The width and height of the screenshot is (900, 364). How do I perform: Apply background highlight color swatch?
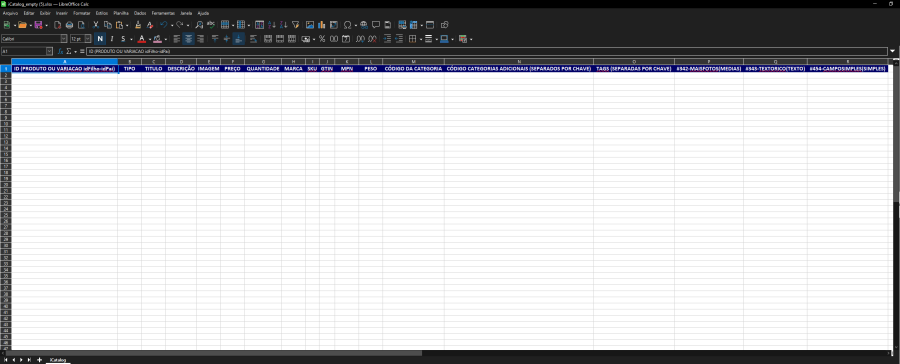pos(157,39)
